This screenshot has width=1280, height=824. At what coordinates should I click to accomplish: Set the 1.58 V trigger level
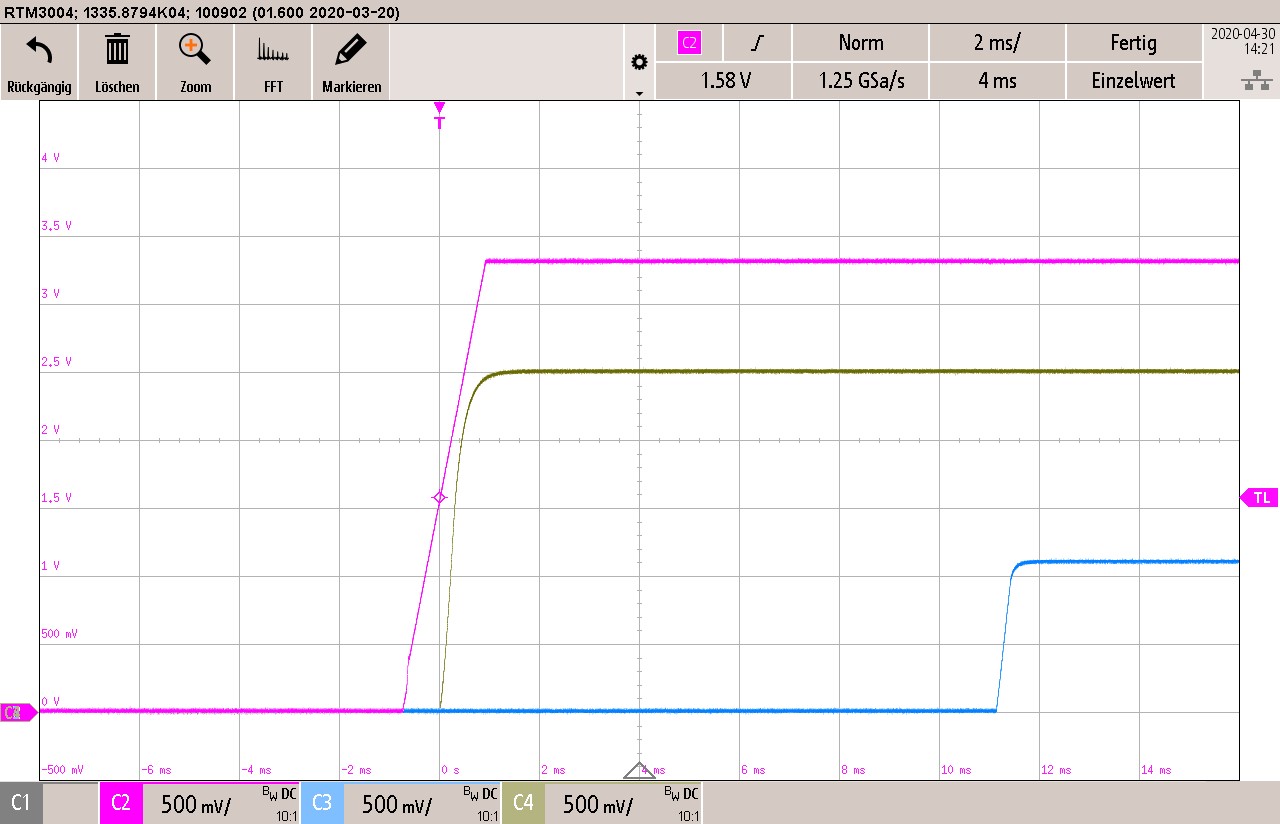[726, 81]
